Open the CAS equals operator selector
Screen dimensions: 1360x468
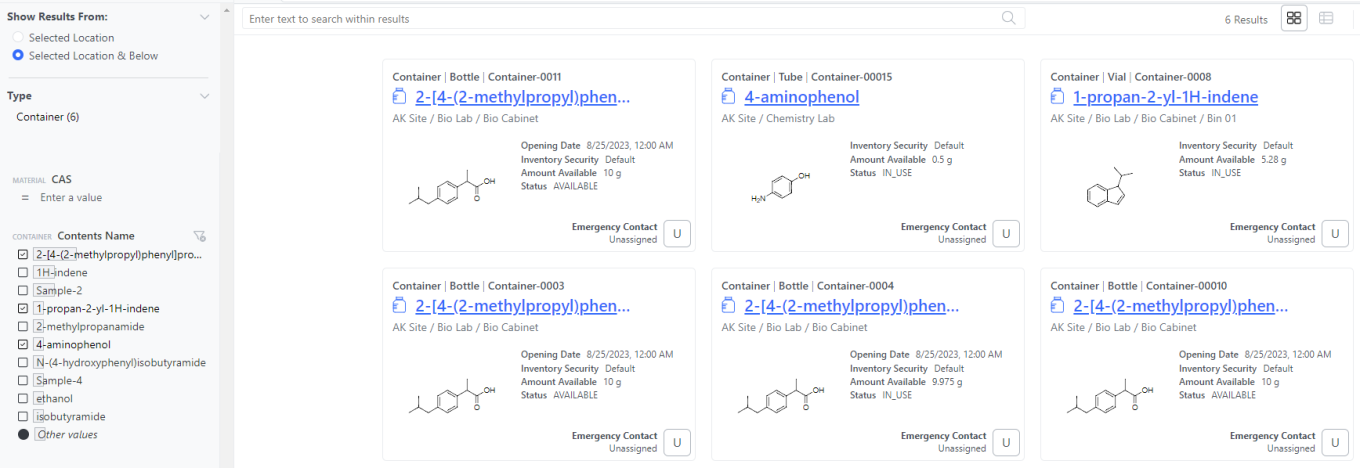tap(25, 198)
